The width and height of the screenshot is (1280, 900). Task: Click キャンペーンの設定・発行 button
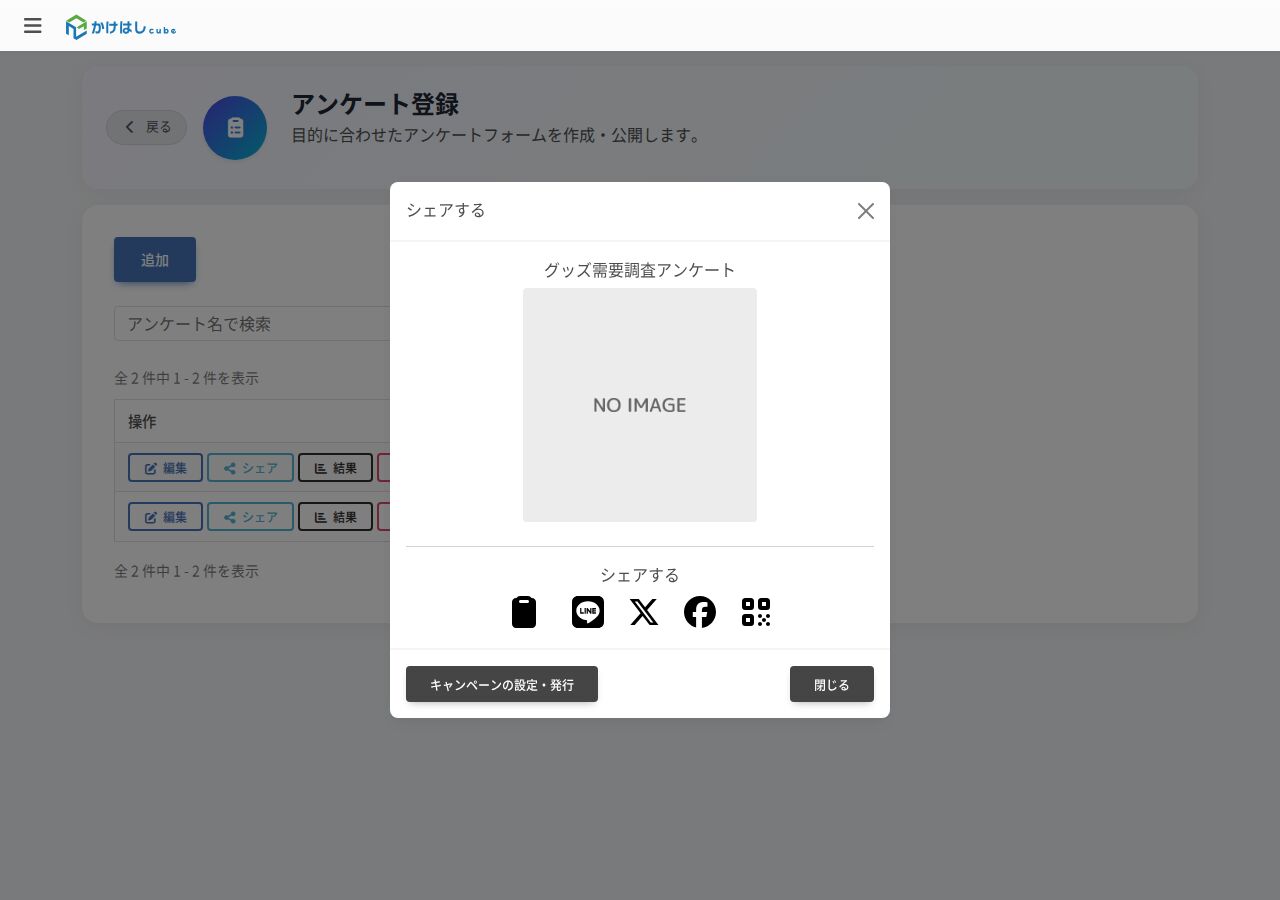click(x=502, y=684)
